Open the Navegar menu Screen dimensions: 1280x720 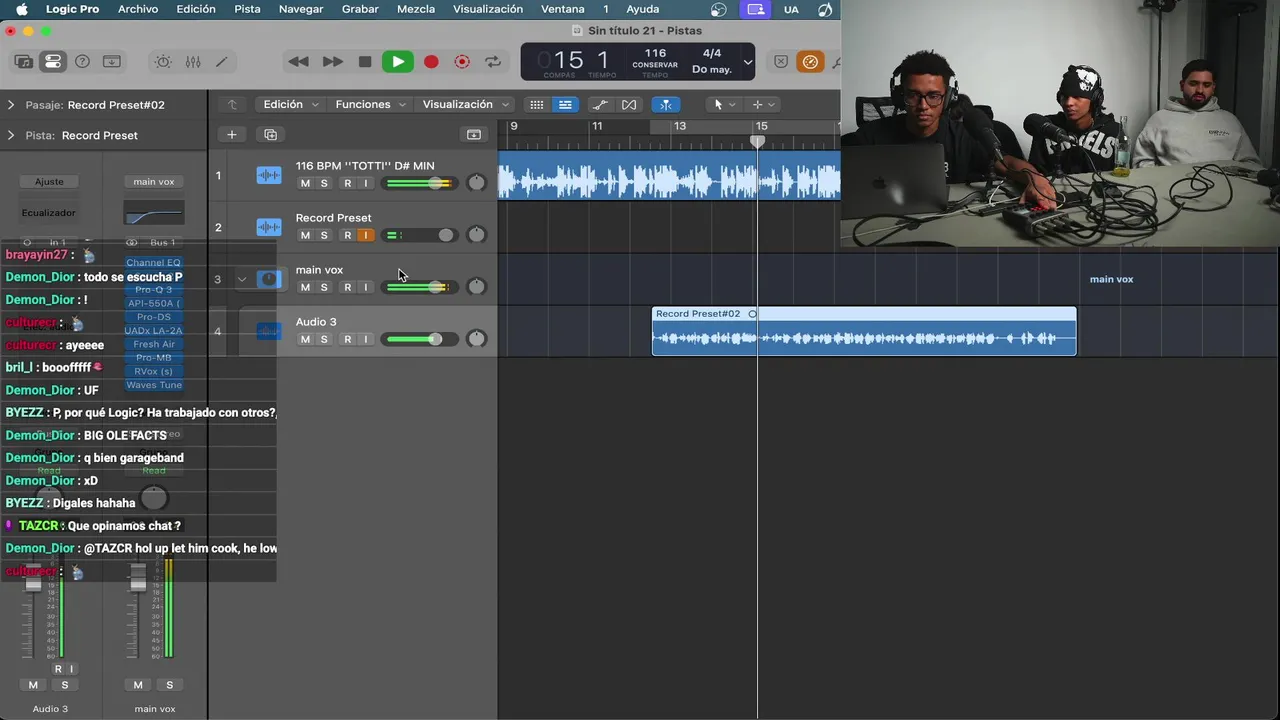click(301, 9)
